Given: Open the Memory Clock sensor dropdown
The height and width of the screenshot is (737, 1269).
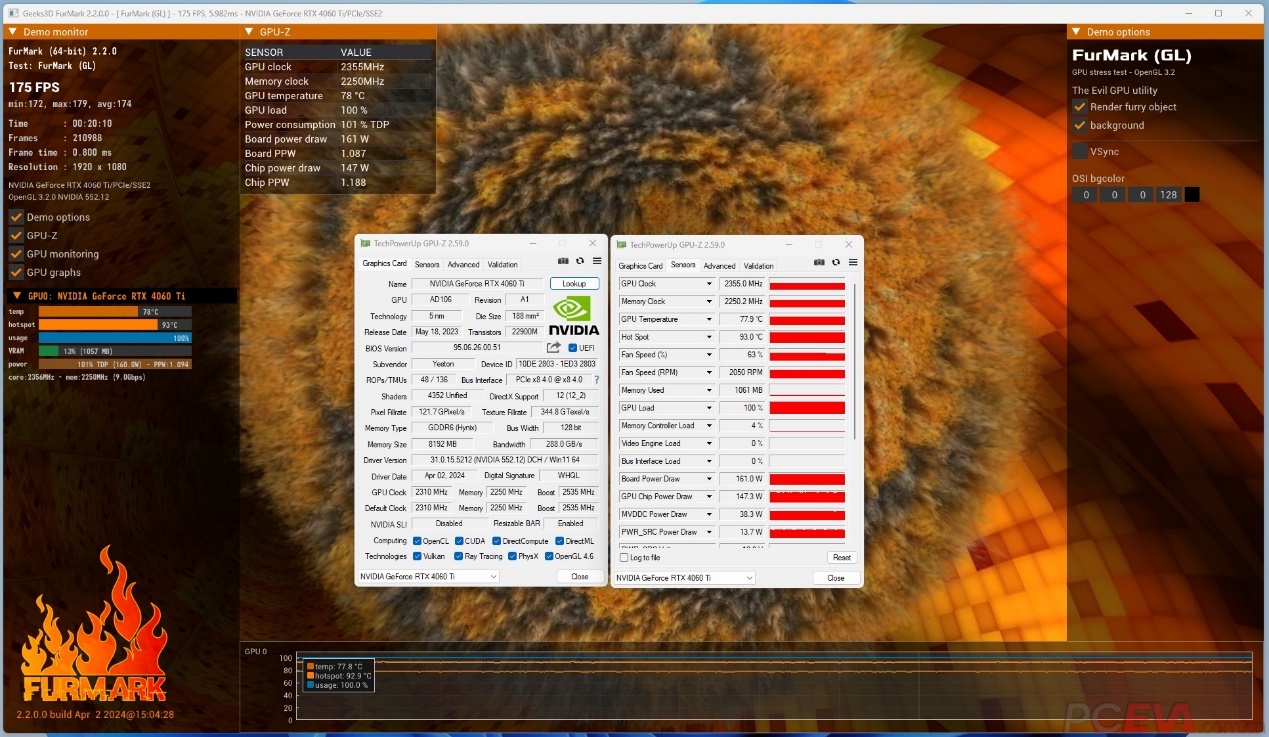Looking at the screenshot, I should pyautogui.click(x=709, y=301).
